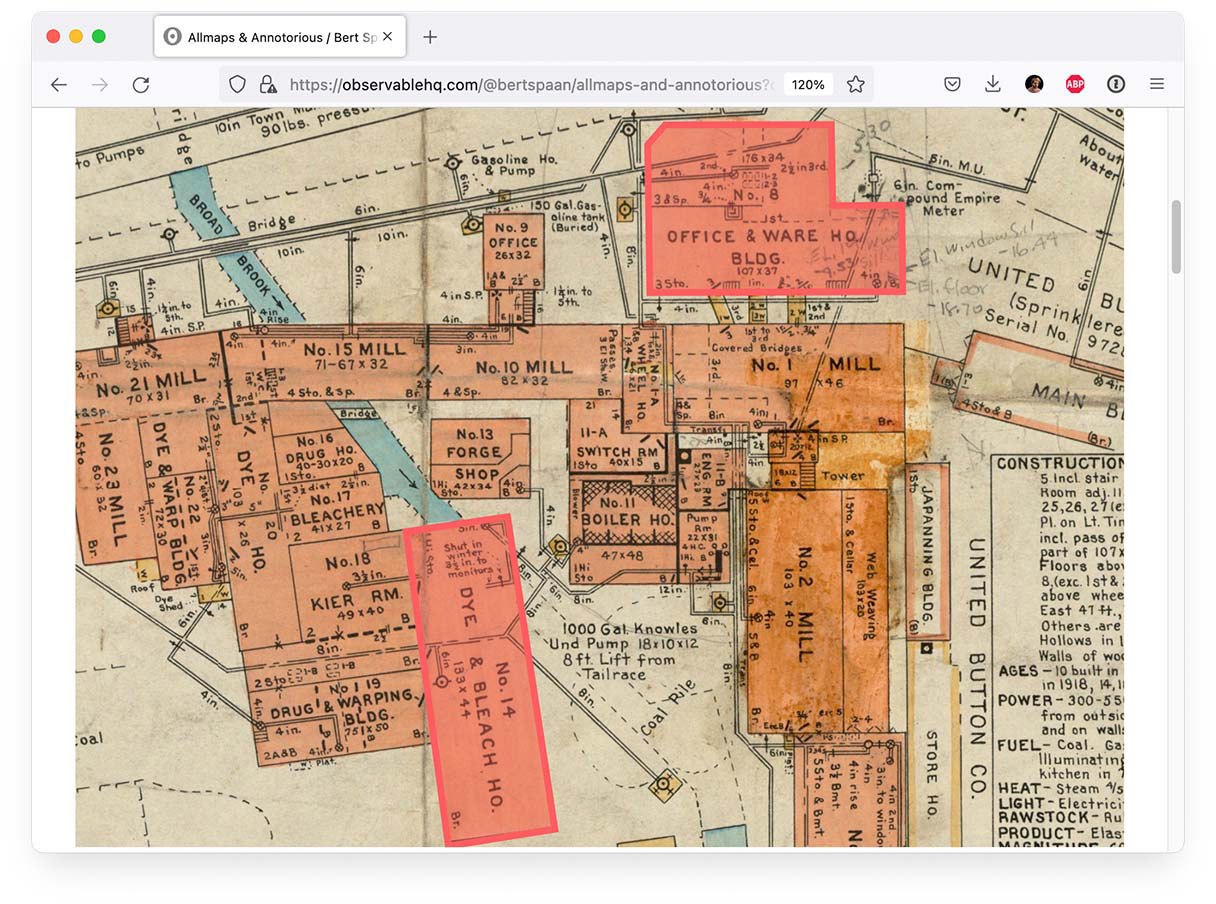
Task: Open the Pocket save icon
Action: [x=952, y=85]
